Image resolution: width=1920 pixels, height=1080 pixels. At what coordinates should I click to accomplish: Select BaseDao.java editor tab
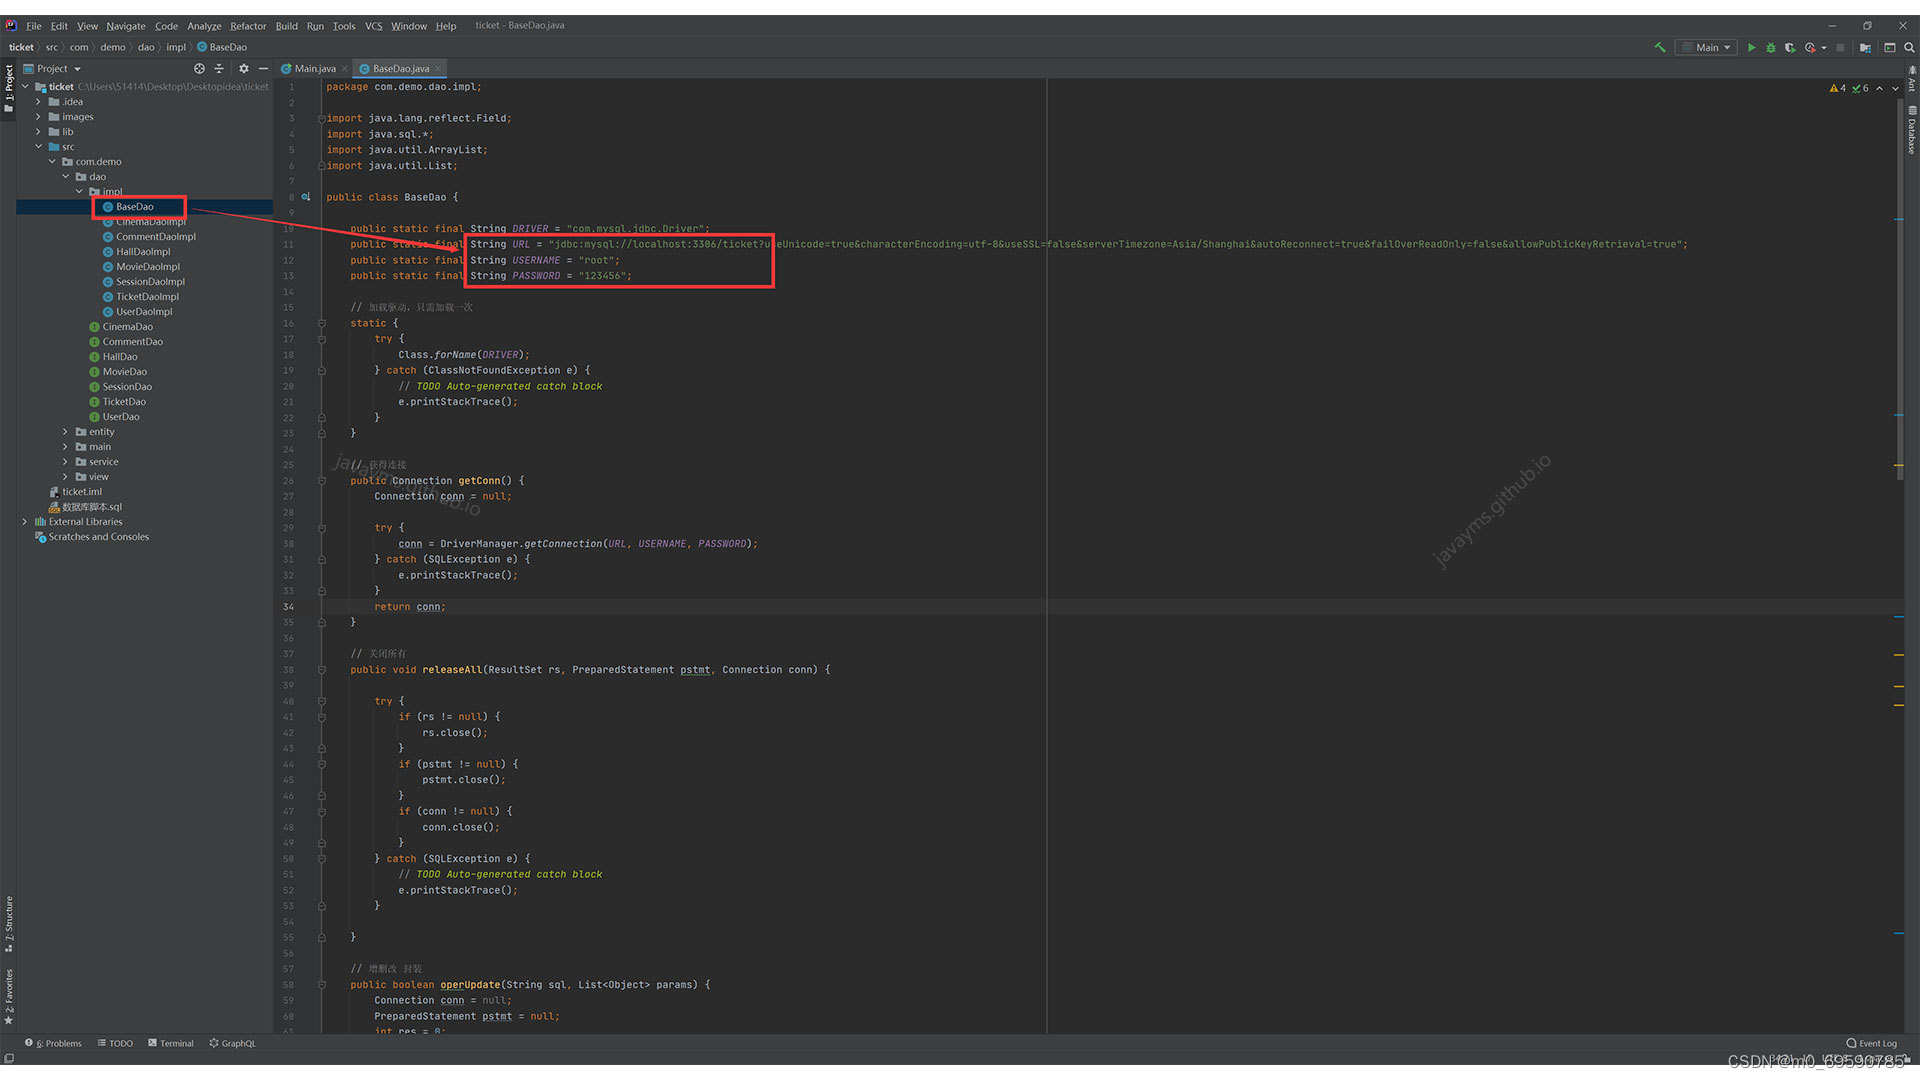click(x=396, y=67)
